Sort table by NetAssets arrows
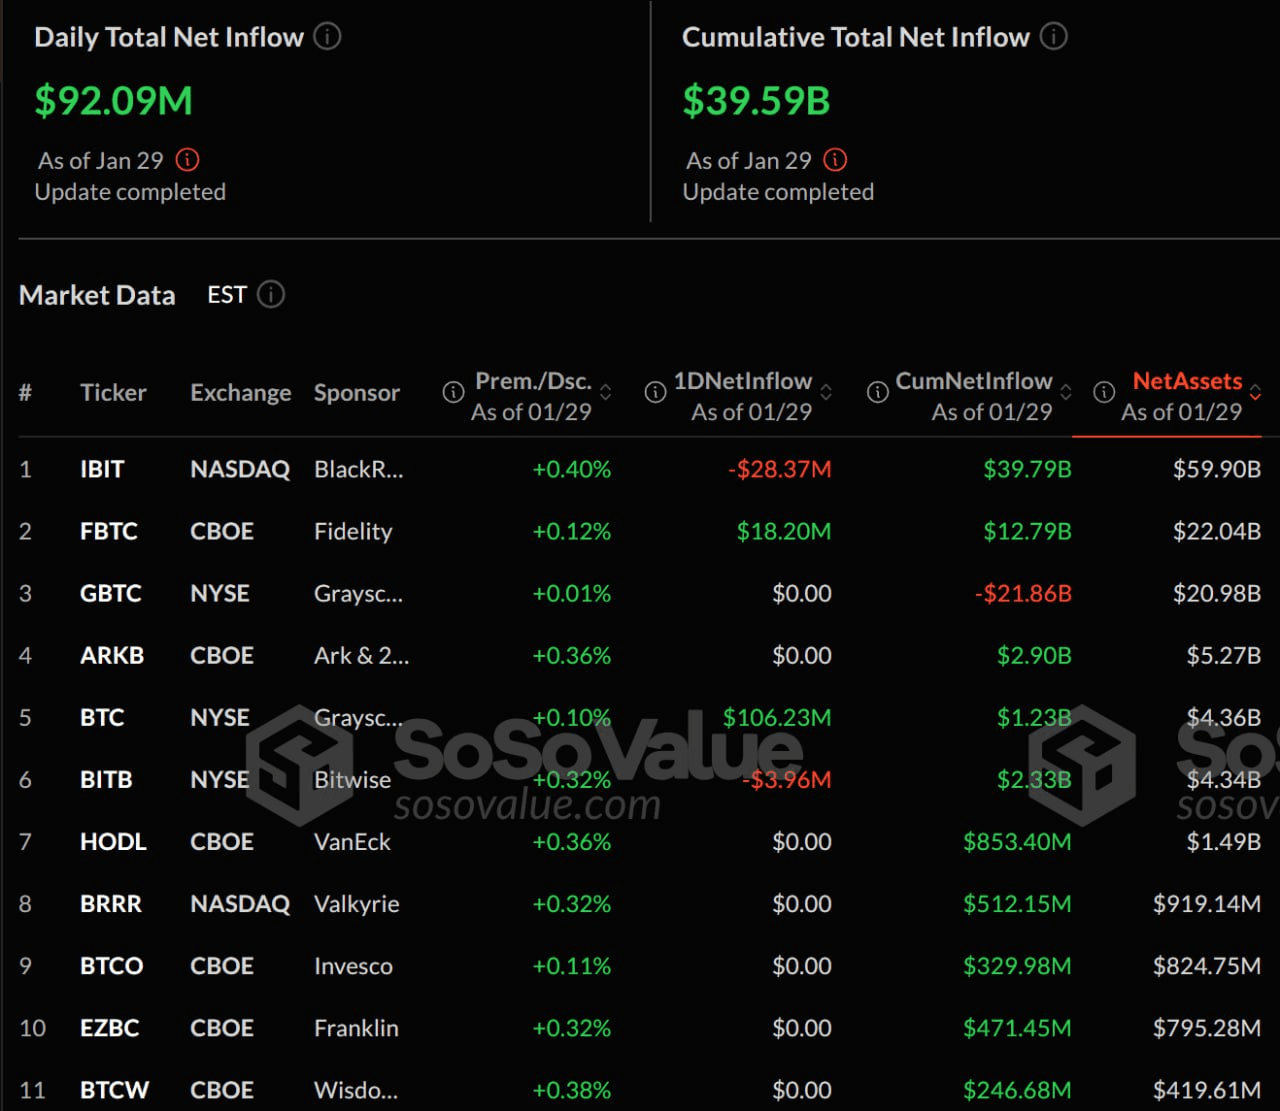This screenshot has width=1280, height=1111. pyautogui.click(x=1255, y=392)
